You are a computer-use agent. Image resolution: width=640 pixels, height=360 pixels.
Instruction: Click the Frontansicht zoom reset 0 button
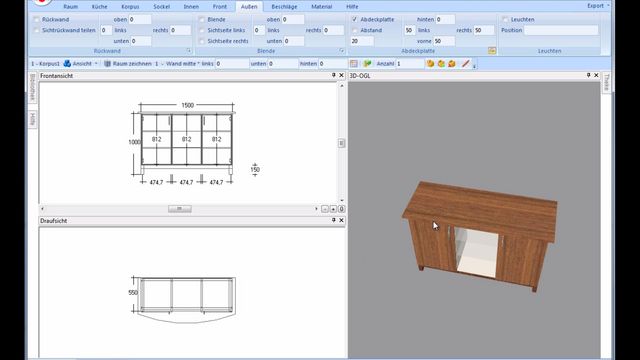pos(341,209)
